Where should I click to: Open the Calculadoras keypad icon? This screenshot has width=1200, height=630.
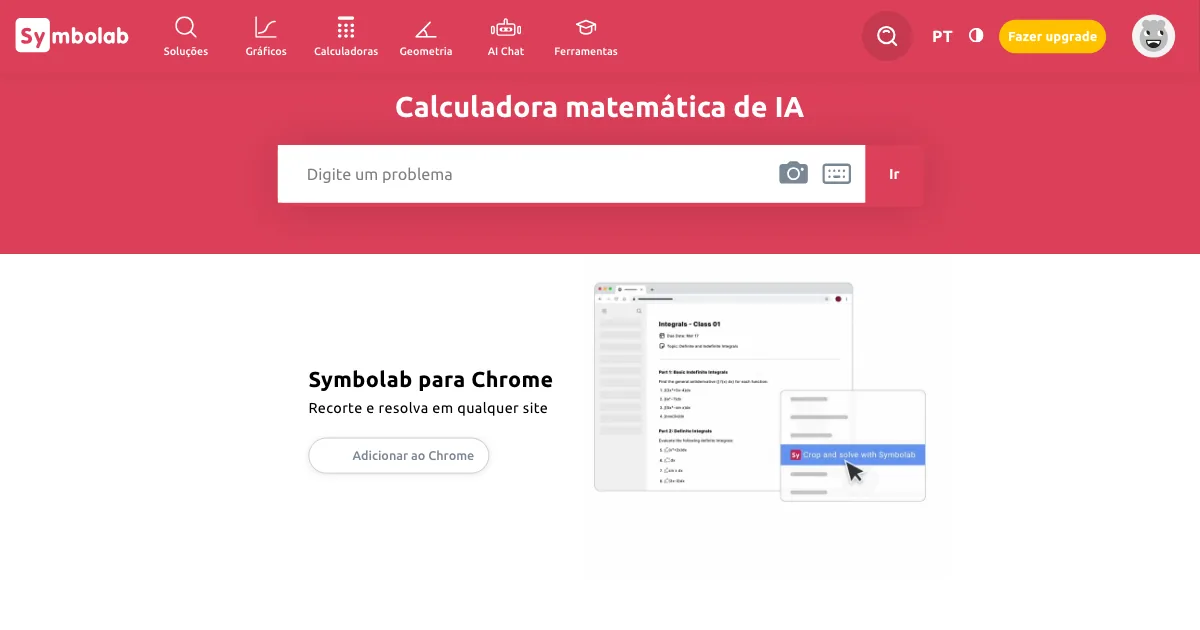coord(346,28)
